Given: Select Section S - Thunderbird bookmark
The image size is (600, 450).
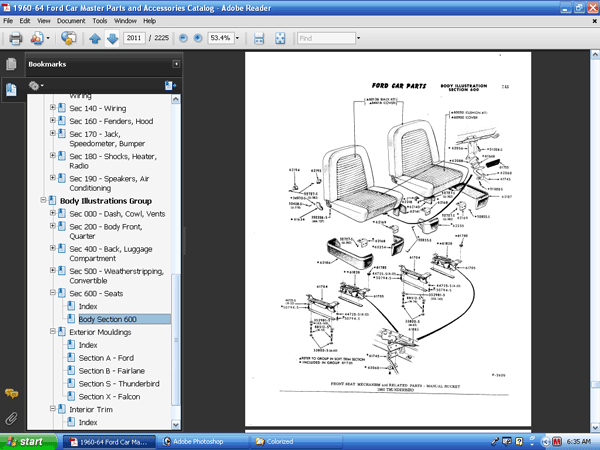Looking at the screenshot, I should point(119,383).
